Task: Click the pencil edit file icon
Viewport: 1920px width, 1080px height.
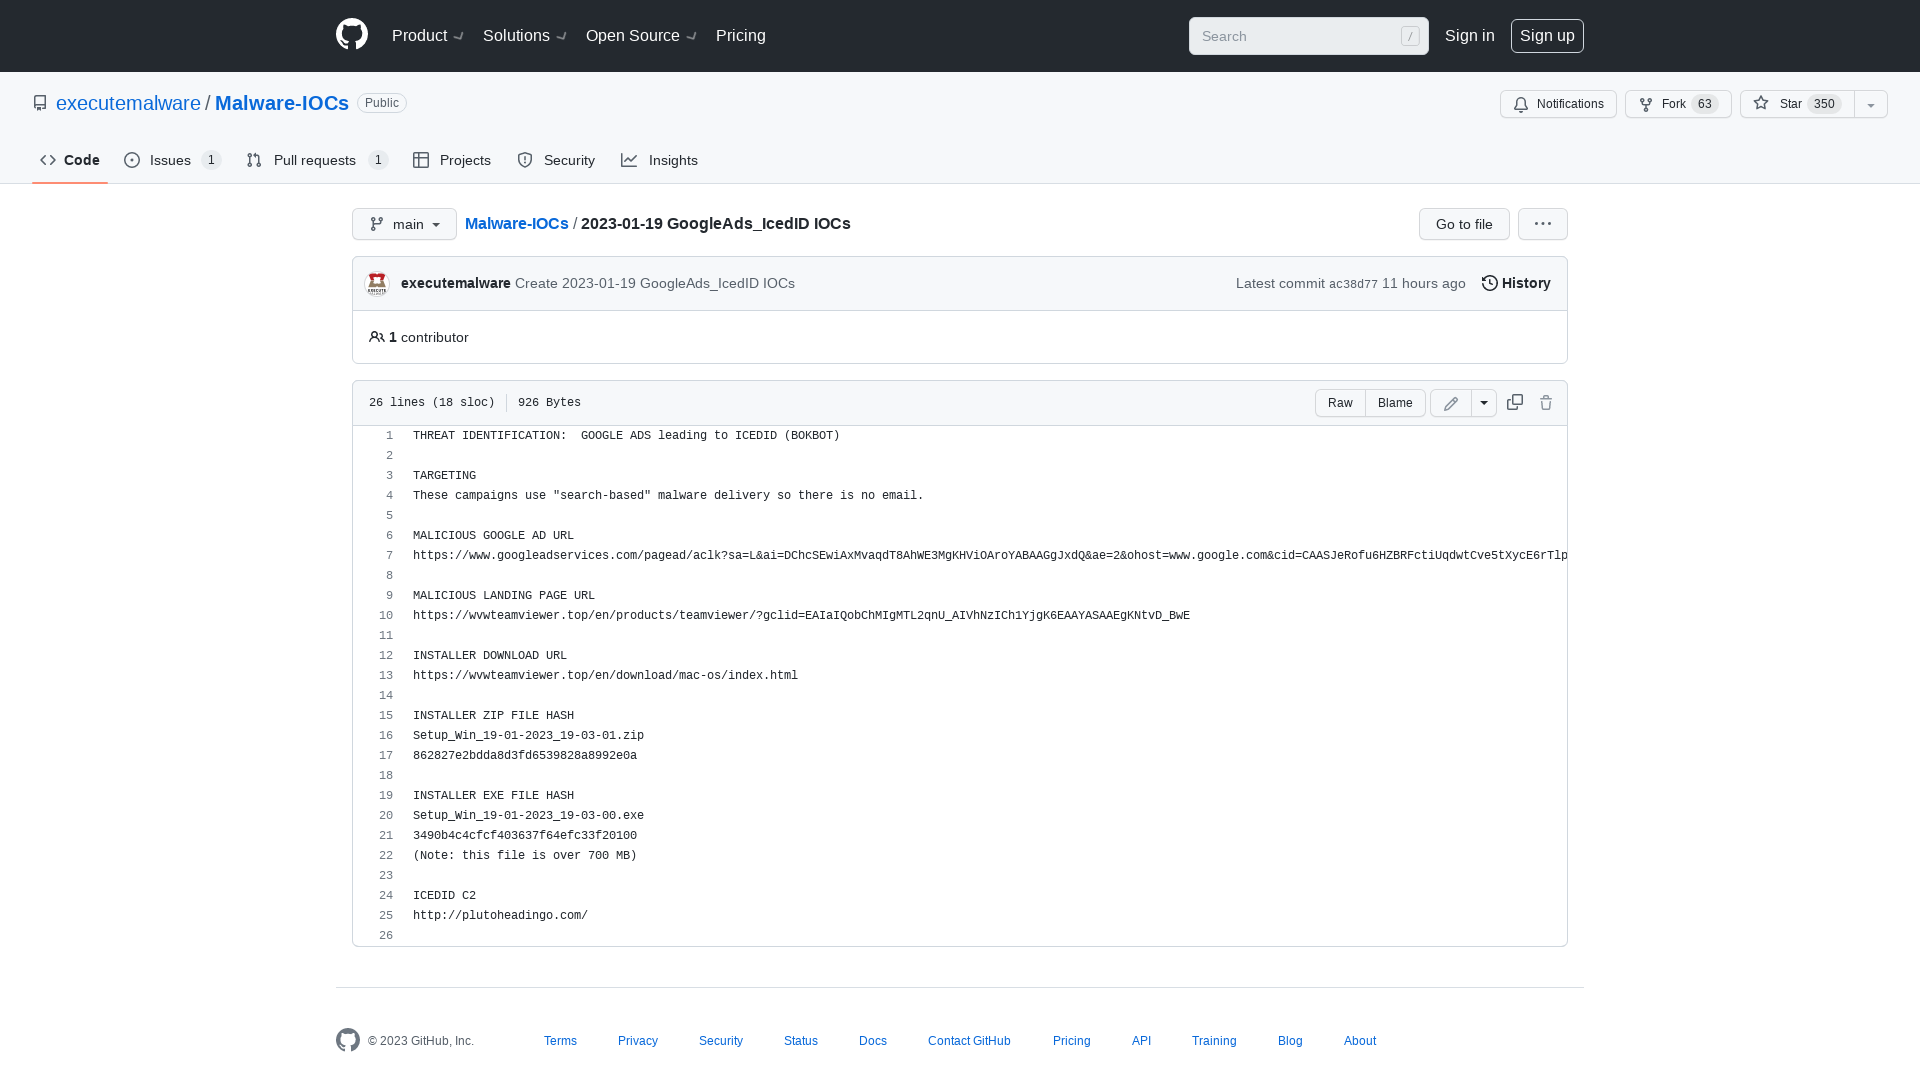Action: point(1451,403)
